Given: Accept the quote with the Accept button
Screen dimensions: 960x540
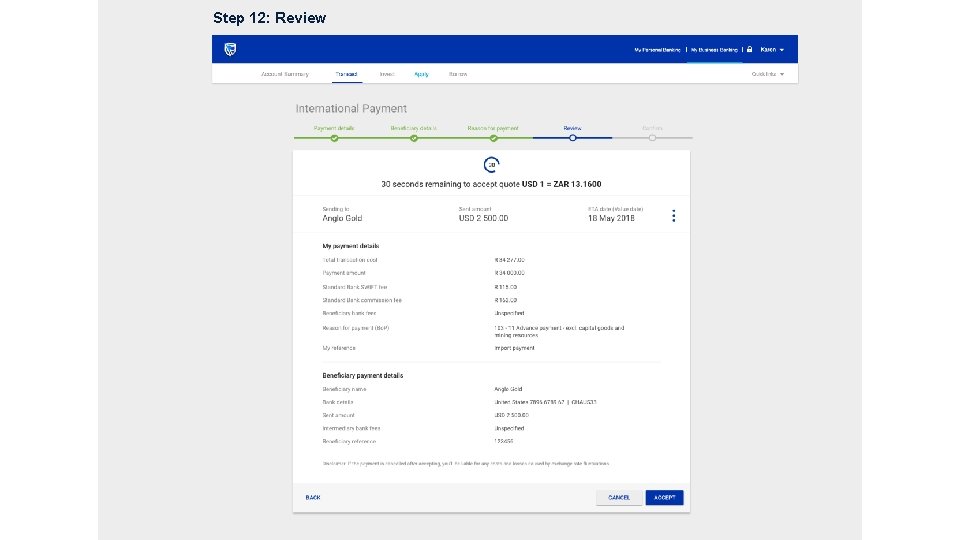Looking at the screenshot, I should [x=664, y=498].
